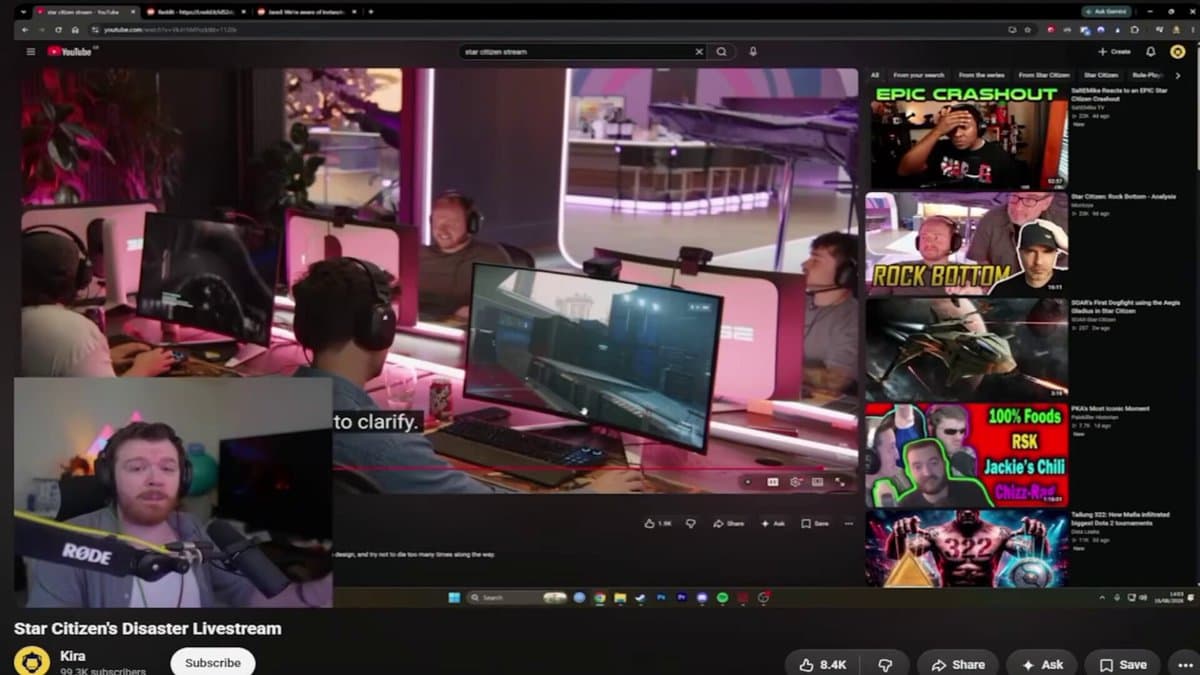Open the Chrome tab search dropdown arrow

pyautogui.click(x=24, y=11)
